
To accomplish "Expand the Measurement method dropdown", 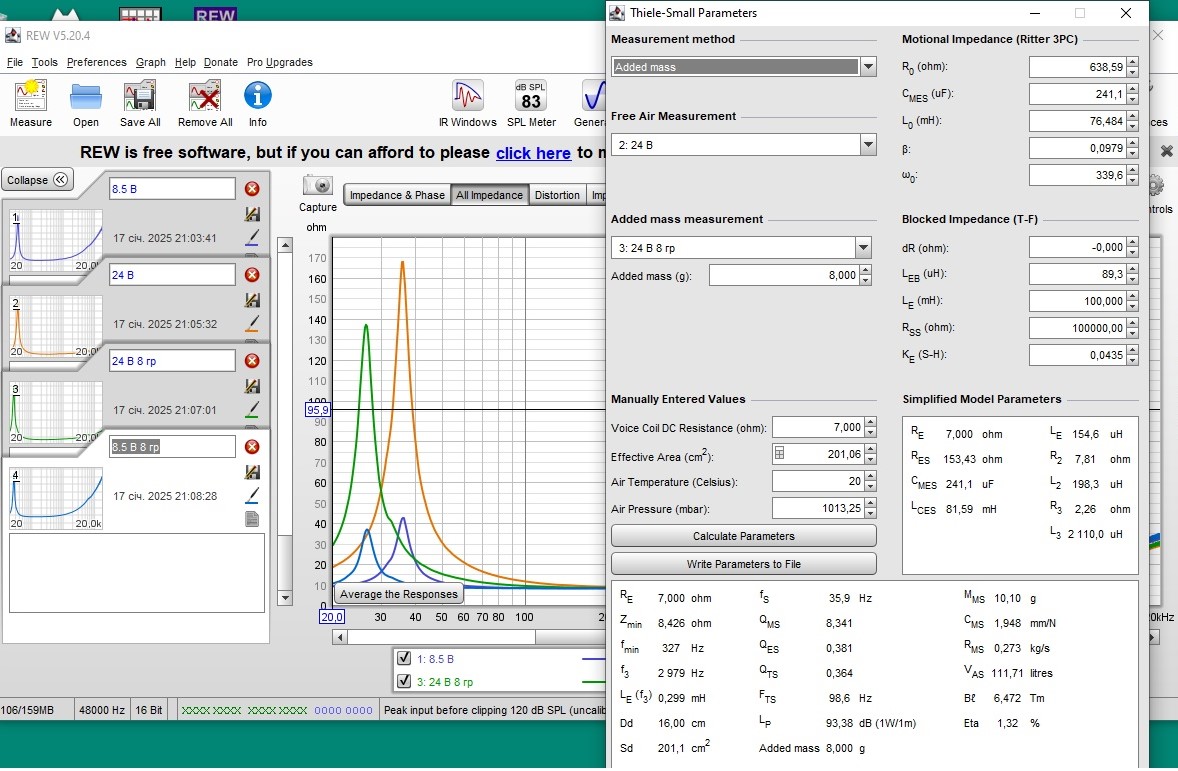I will (868, 67).
